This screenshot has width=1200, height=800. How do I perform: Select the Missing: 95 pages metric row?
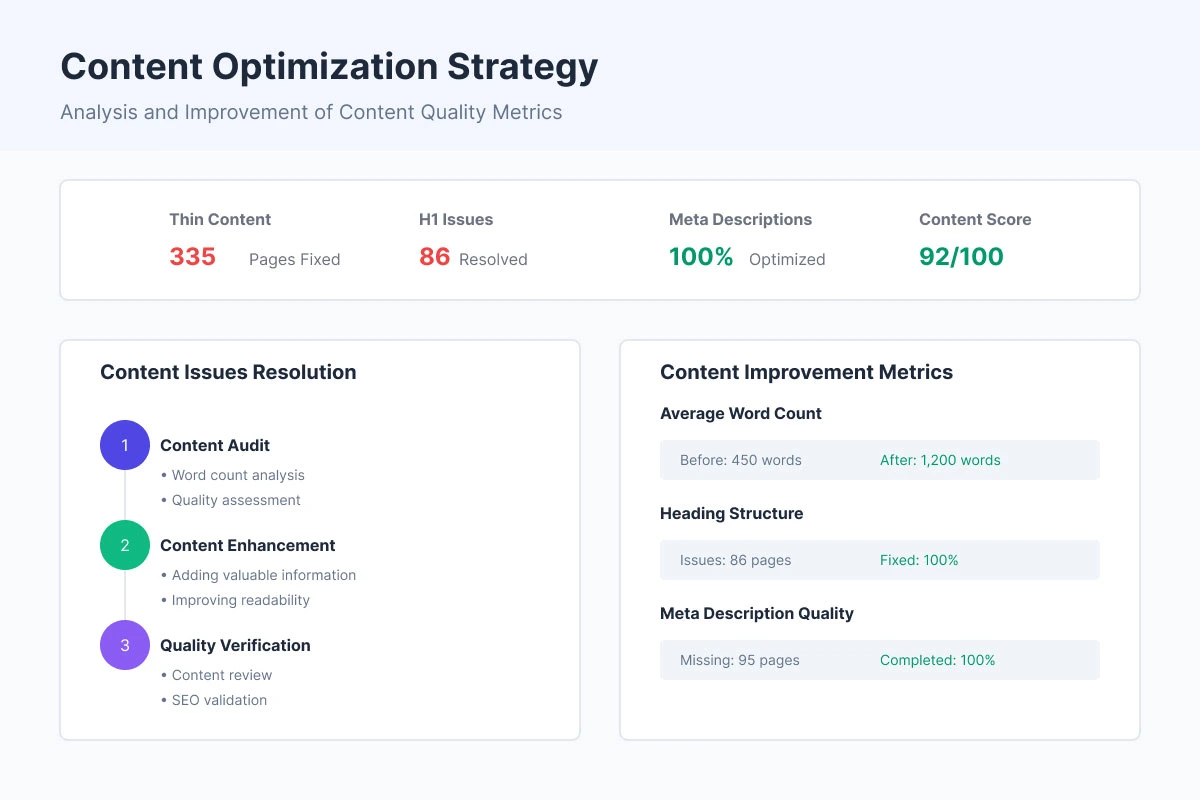click(740, 660)
